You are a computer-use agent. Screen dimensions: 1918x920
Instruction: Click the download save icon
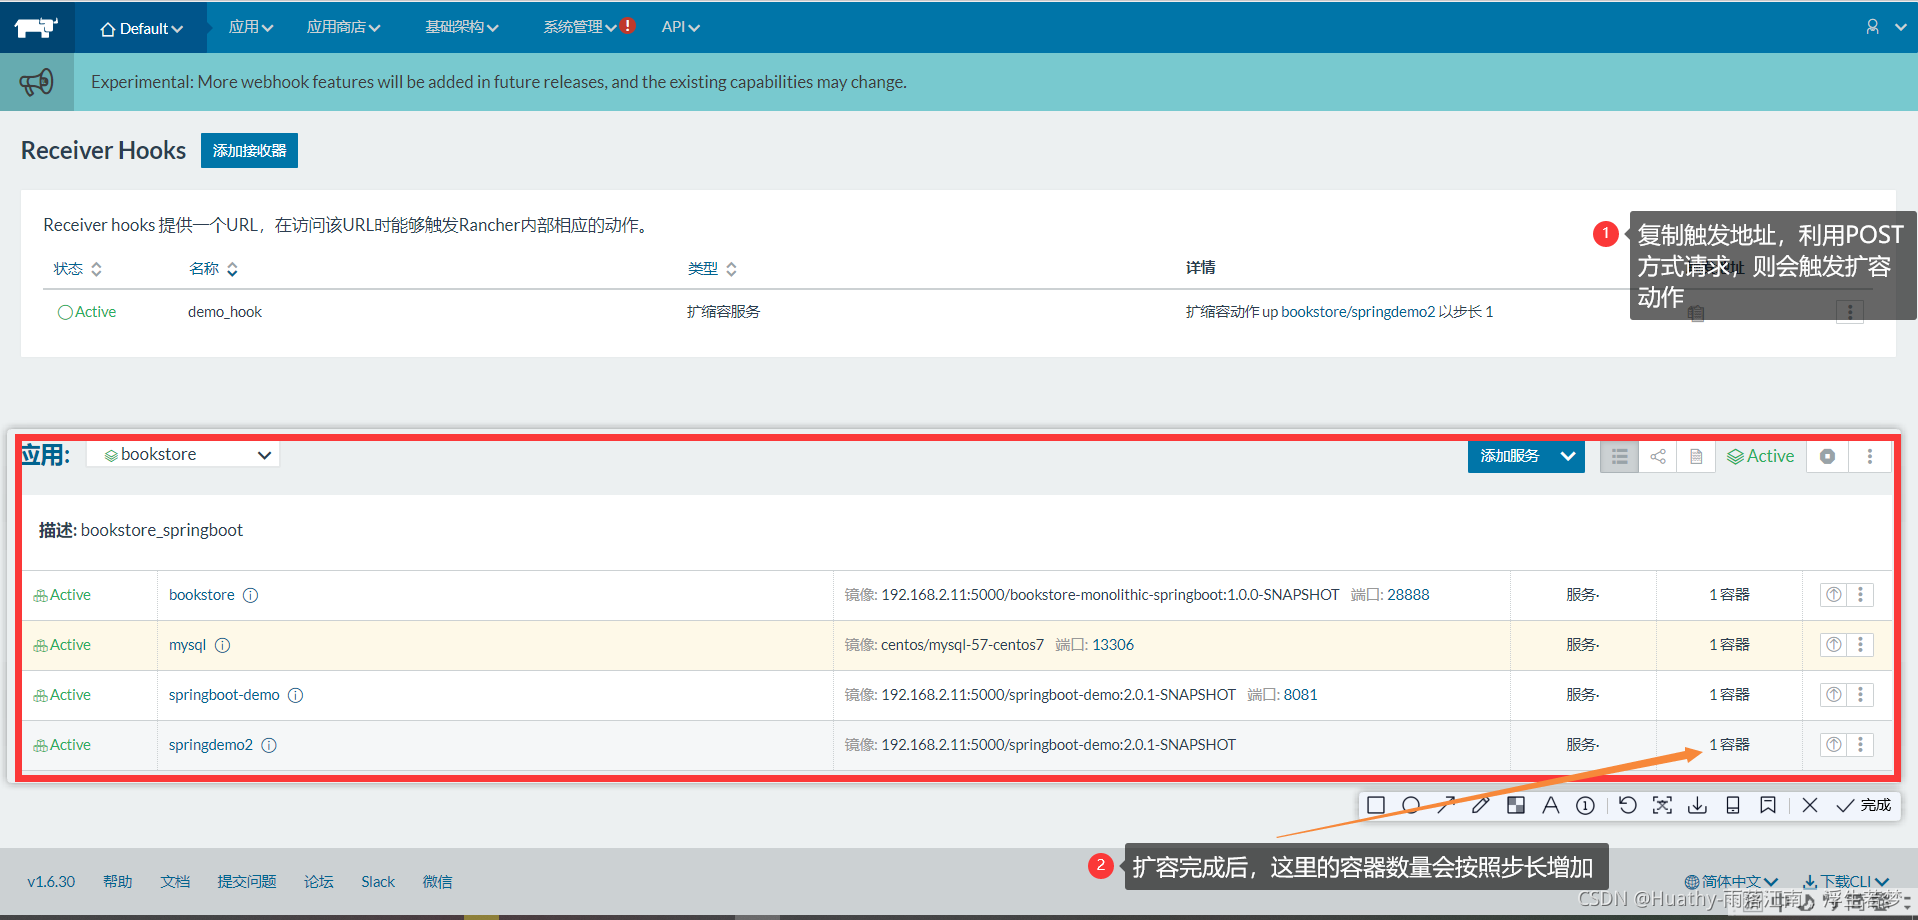coord(1698,805)
